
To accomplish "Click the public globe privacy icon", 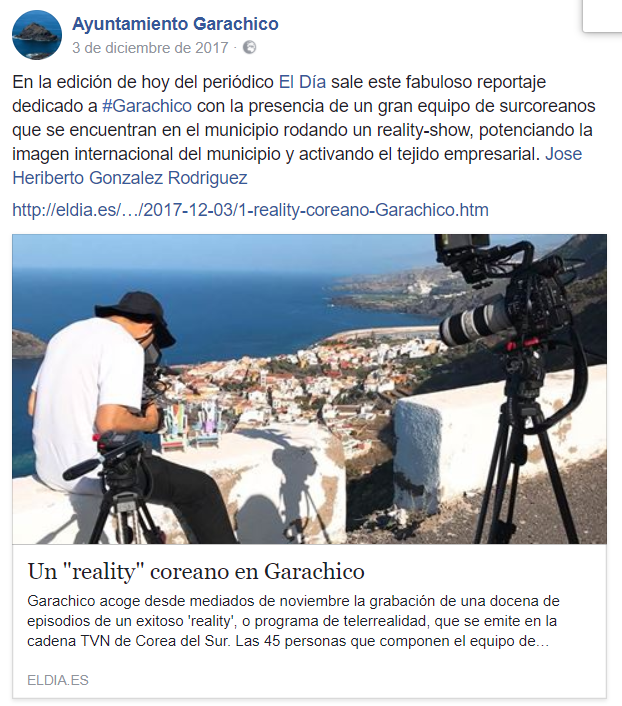I will point(250,47).
